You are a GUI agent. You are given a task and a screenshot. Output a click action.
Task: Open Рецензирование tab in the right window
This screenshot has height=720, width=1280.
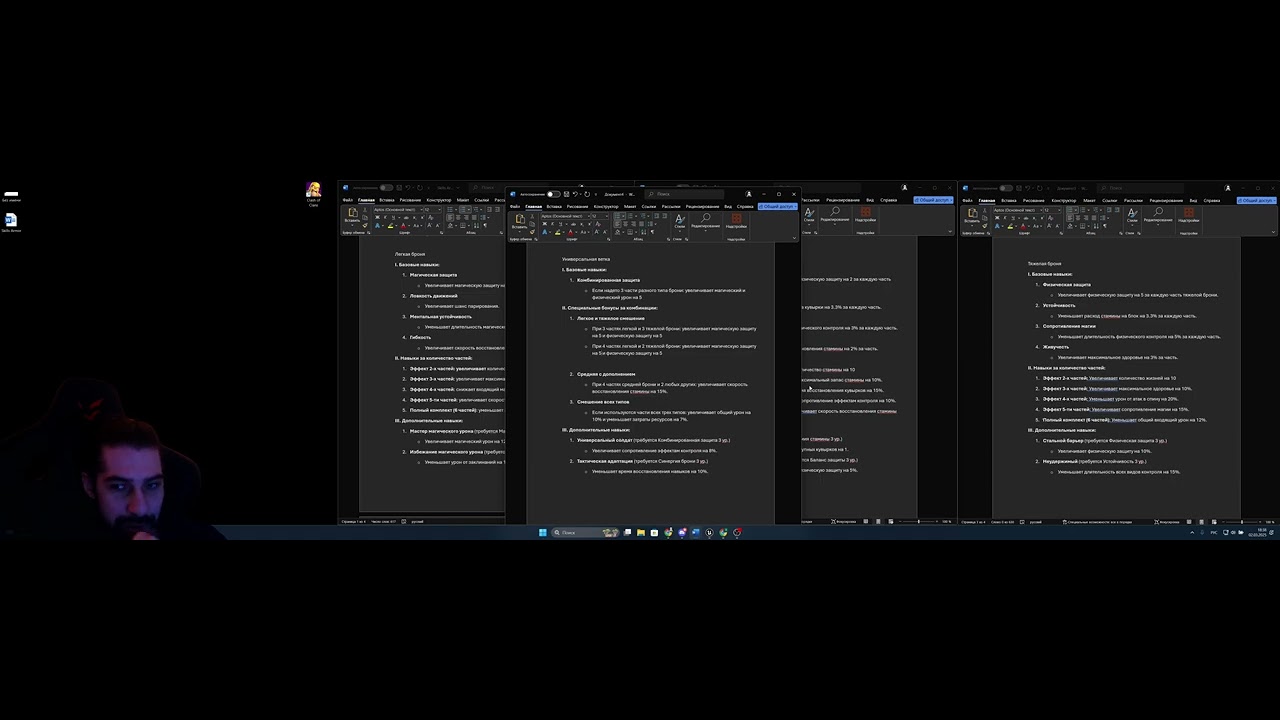[1166, 200]
